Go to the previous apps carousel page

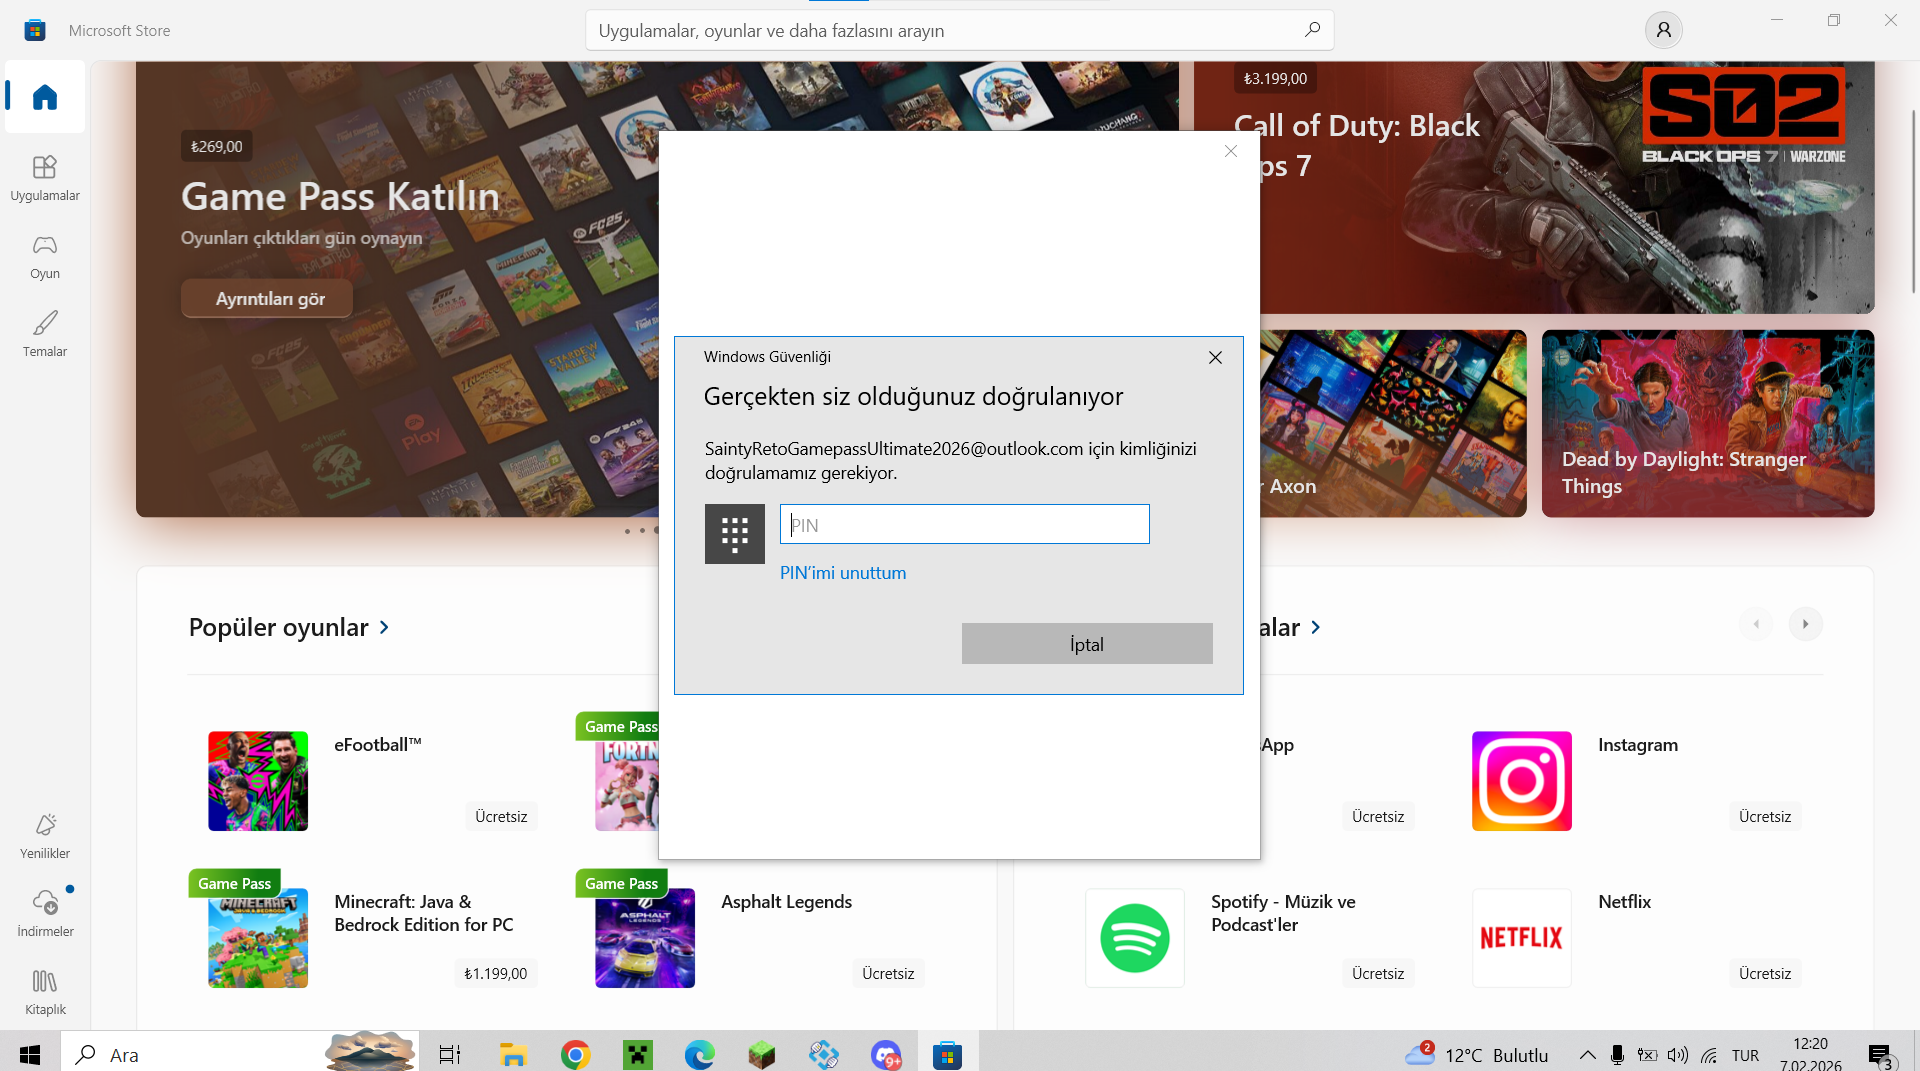(1756, 624)
